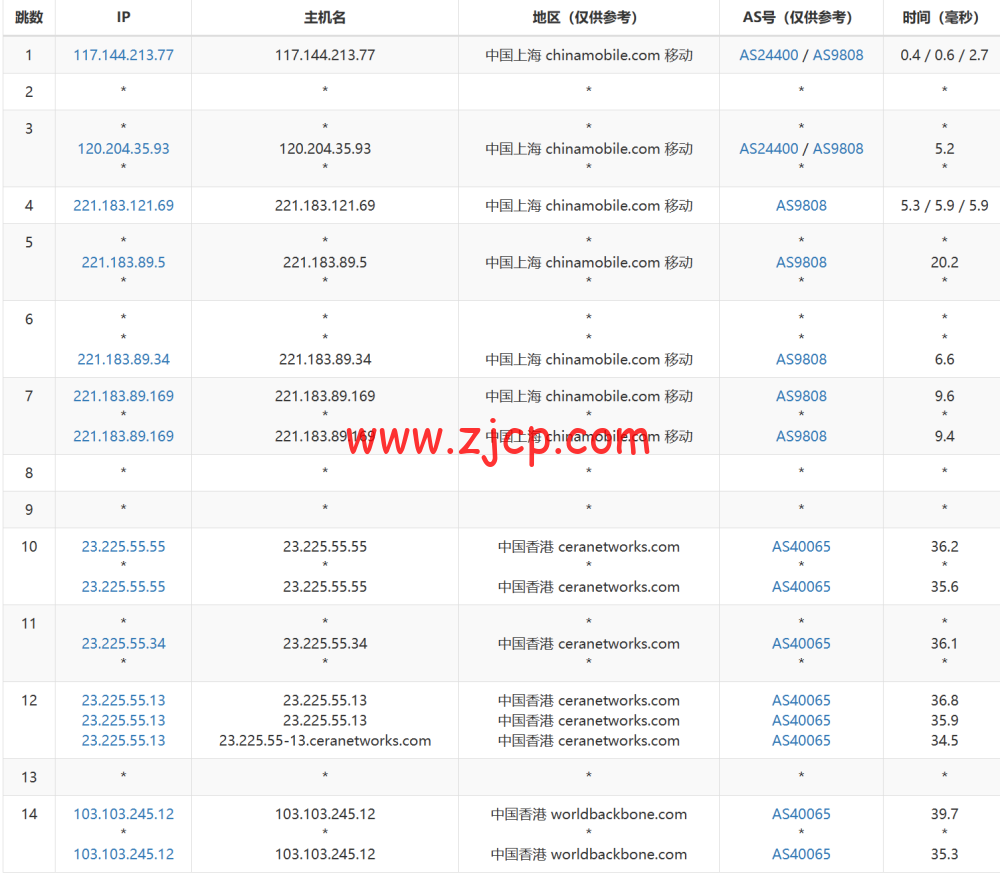Open the 221.183.89.34 IP link

(123, 359)
